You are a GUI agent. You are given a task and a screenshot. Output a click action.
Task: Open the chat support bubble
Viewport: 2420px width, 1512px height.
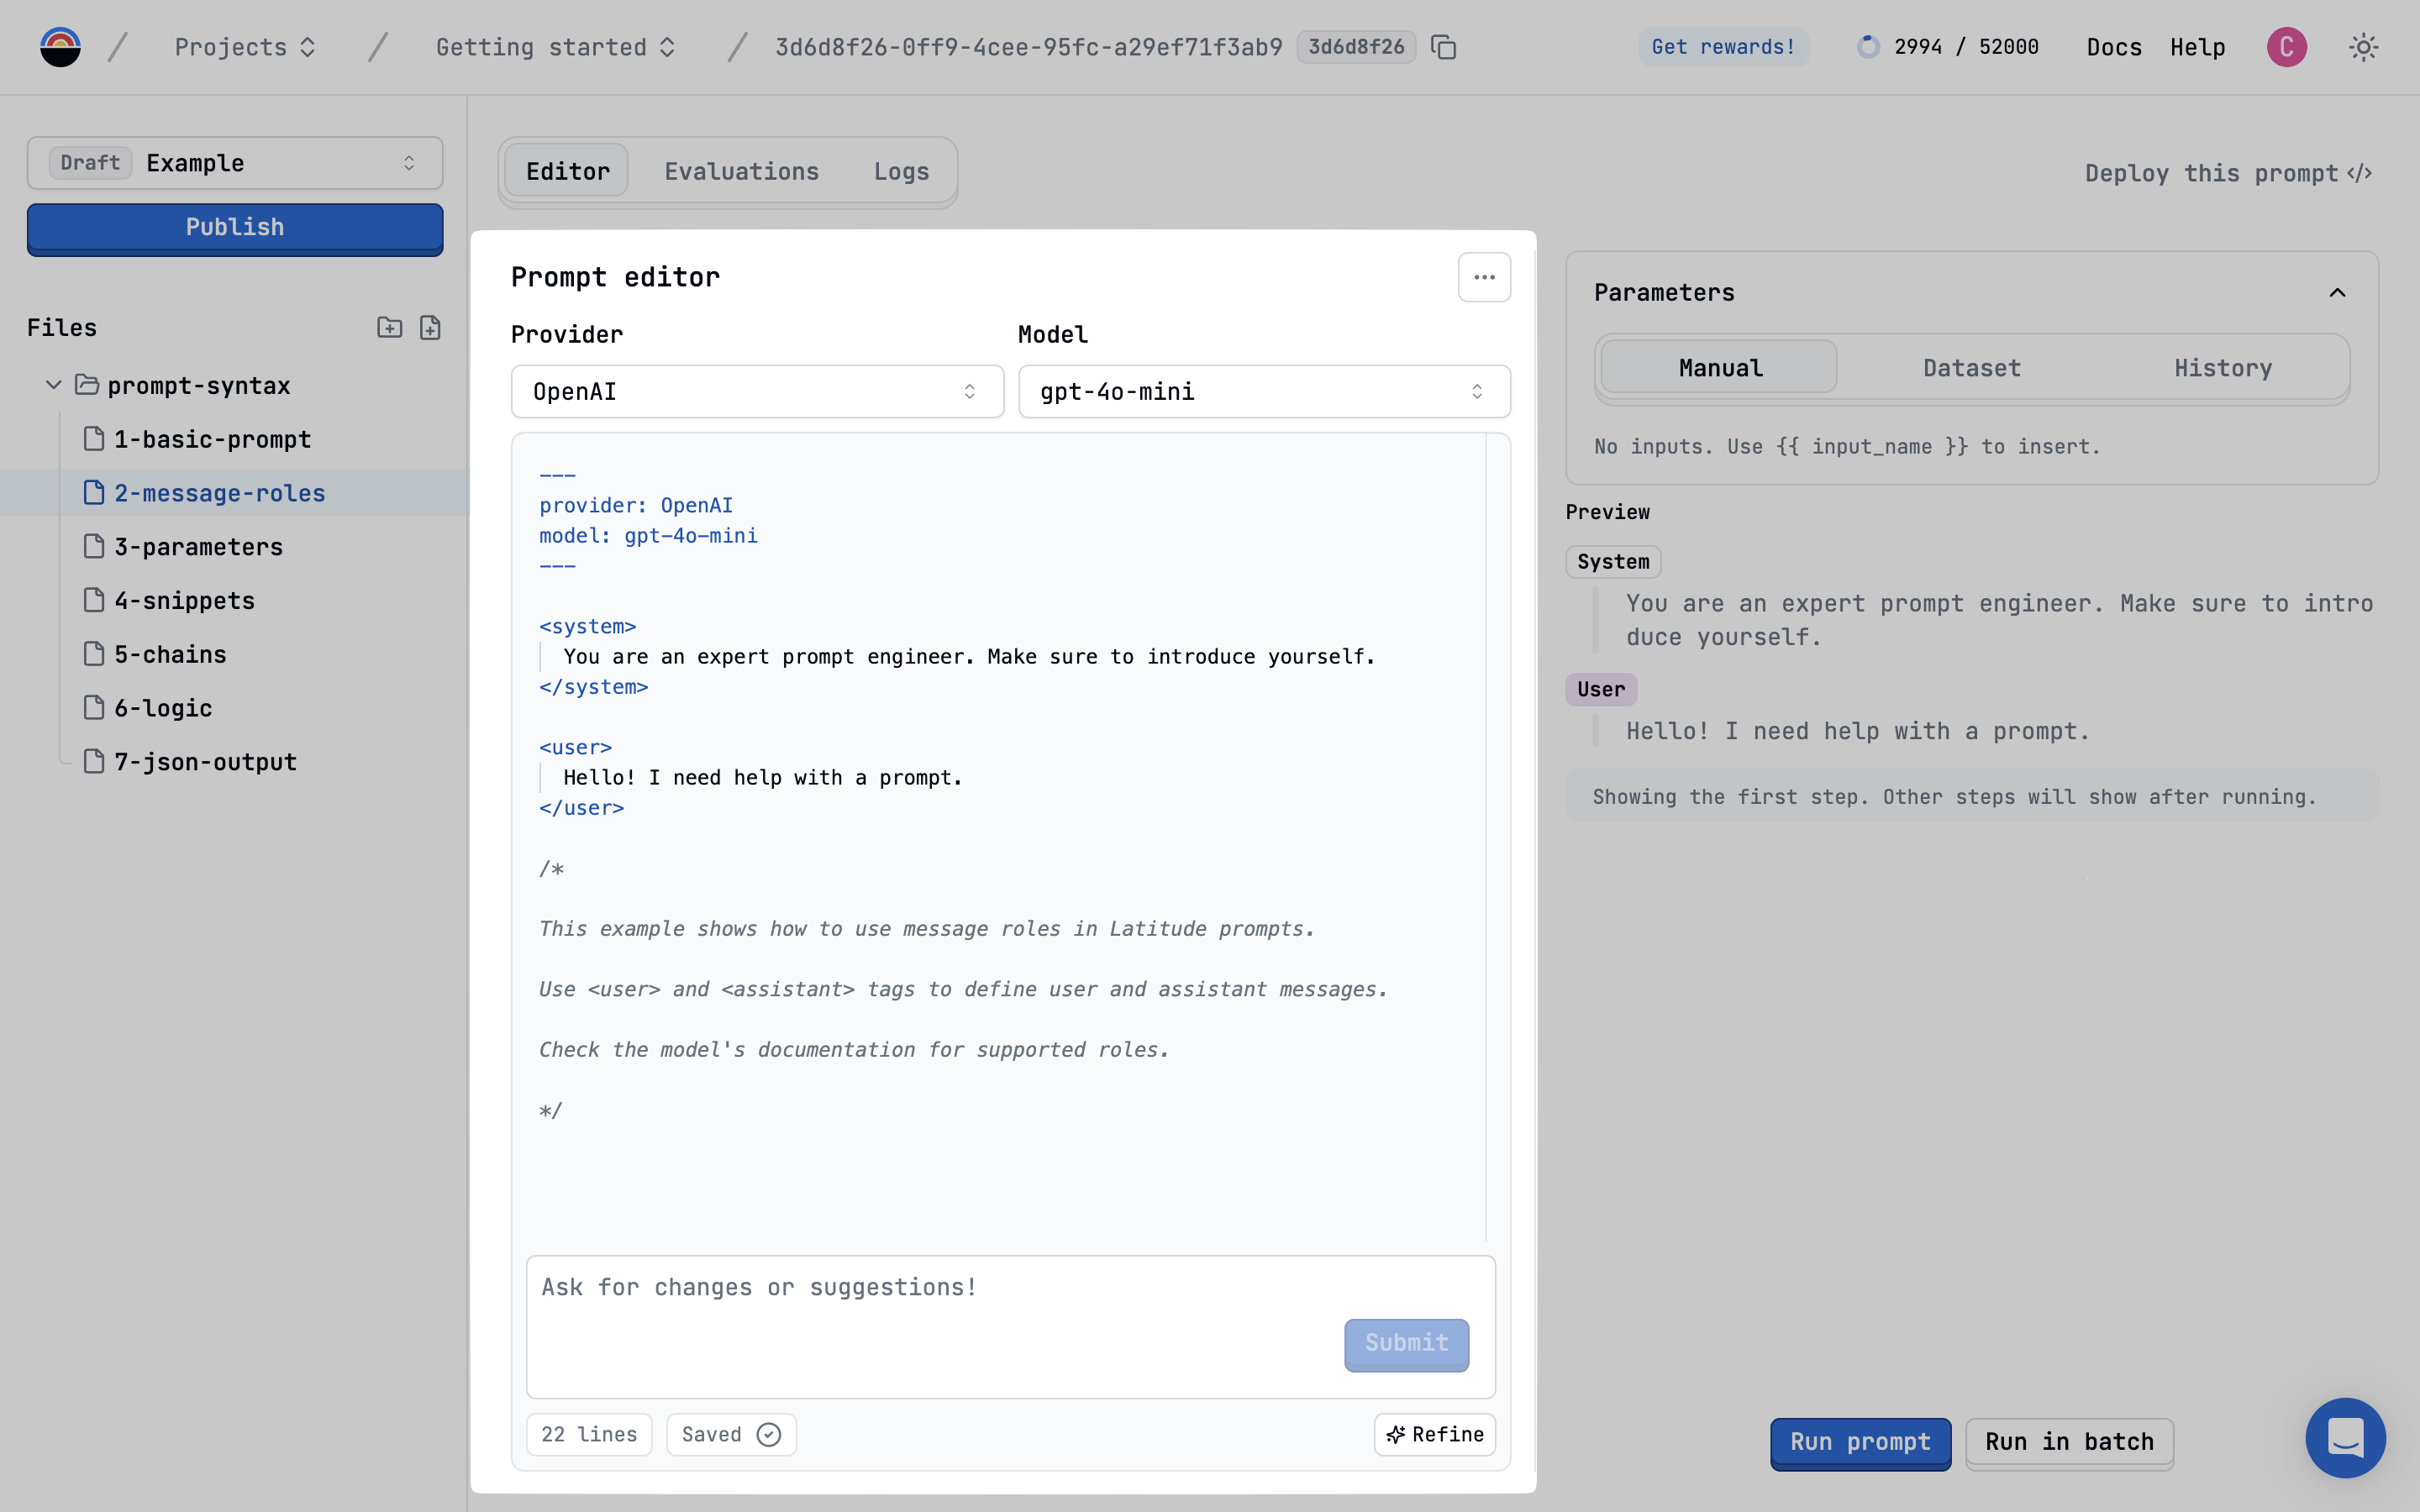click(2344, 1437)
